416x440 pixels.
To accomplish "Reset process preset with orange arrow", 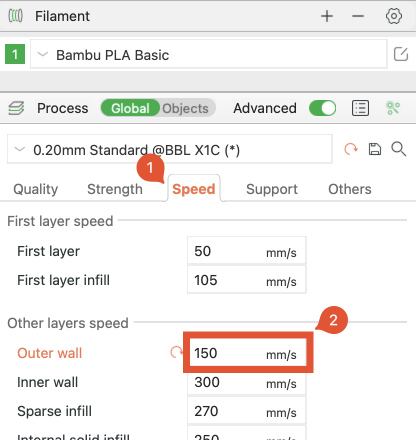I will pos(351,149).
